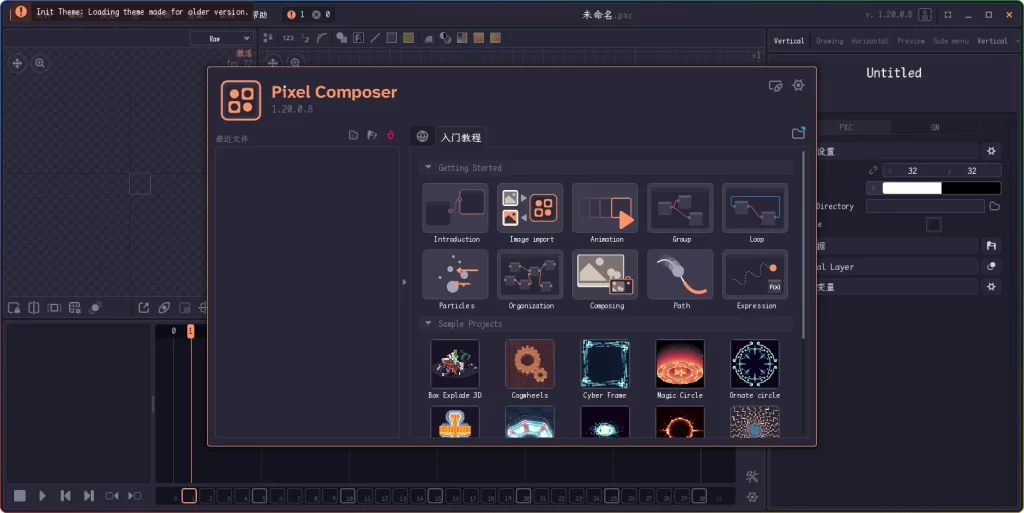Click the preview zoom magnifier tool
The width and height of the screenshot is (1024, 513).
point(40,63)
